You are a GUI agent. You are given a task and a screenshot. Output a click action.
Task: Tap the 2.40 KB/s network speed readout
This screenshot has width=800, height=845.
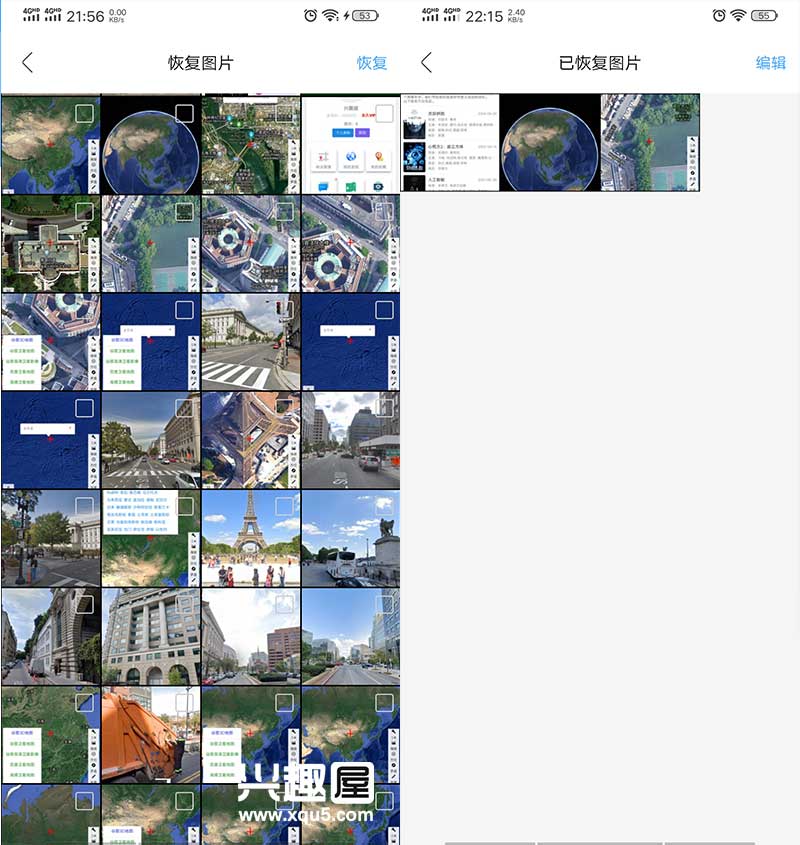click(516, 16)
